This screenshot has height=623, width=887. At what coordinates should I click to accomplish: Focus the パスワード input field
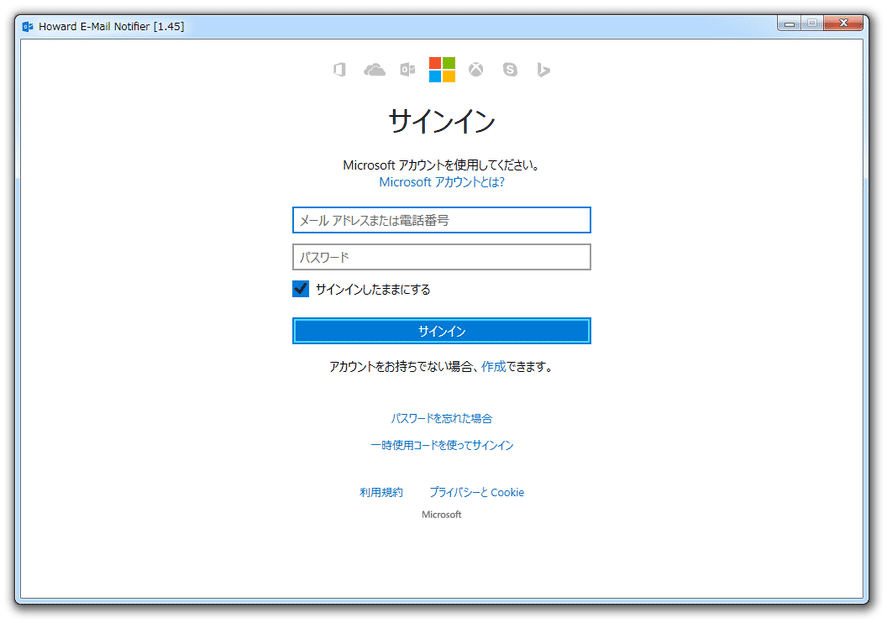[x=442, y=257]
